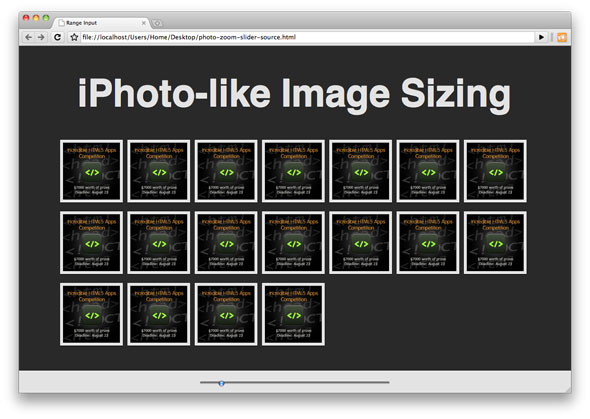The image size is (590, 419).
Task: Close the Range Input tab
Action: click(143, 23)
